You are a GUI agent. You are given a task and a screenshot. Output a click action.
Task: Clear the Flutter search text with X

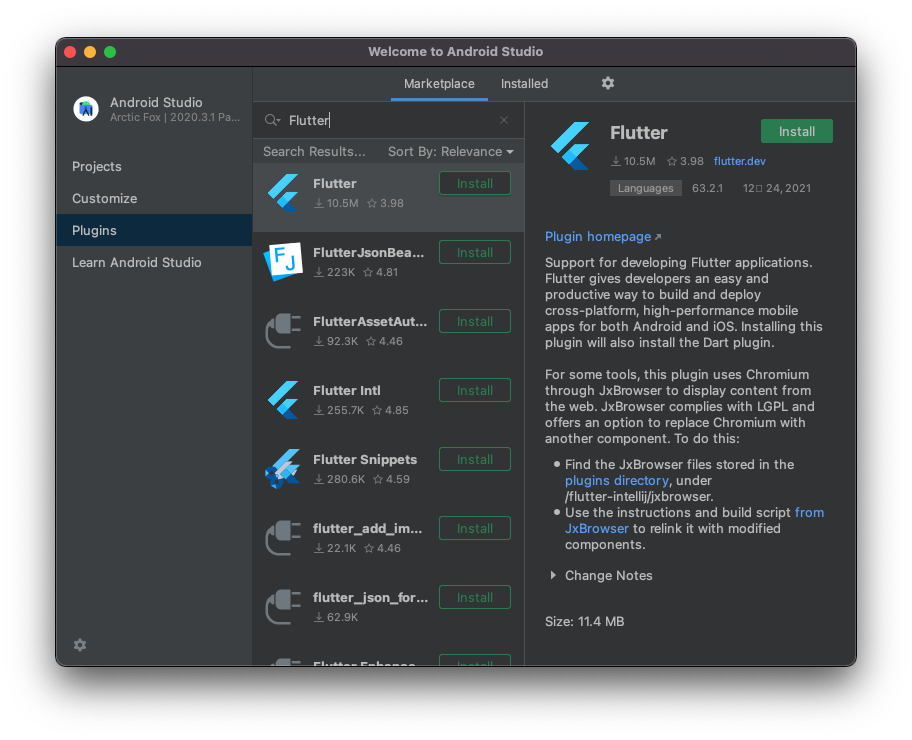(x=504, y=120)
